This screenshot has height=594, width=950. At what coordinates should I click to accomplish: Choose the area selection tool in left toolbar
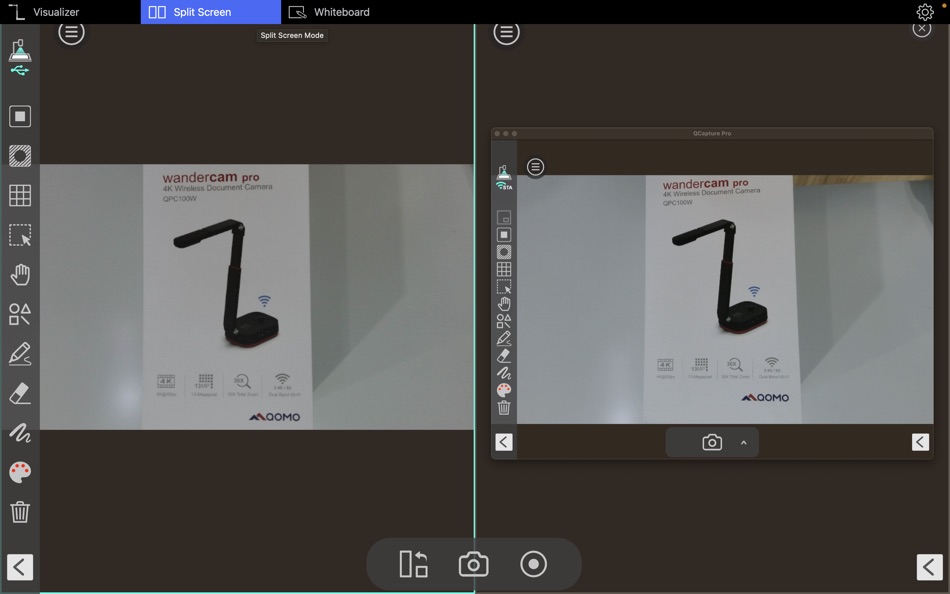[20, 235]
